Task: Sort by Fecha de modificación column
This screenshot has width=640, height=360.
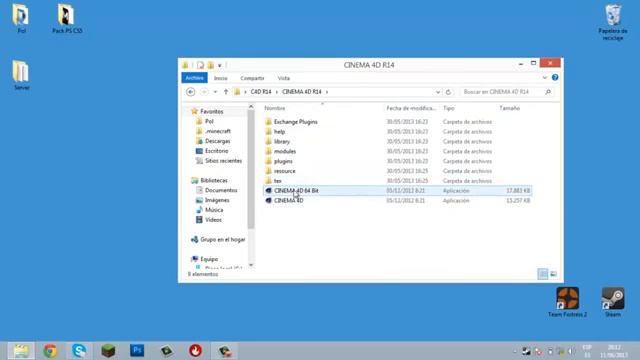Action: [x=411, y=108]
